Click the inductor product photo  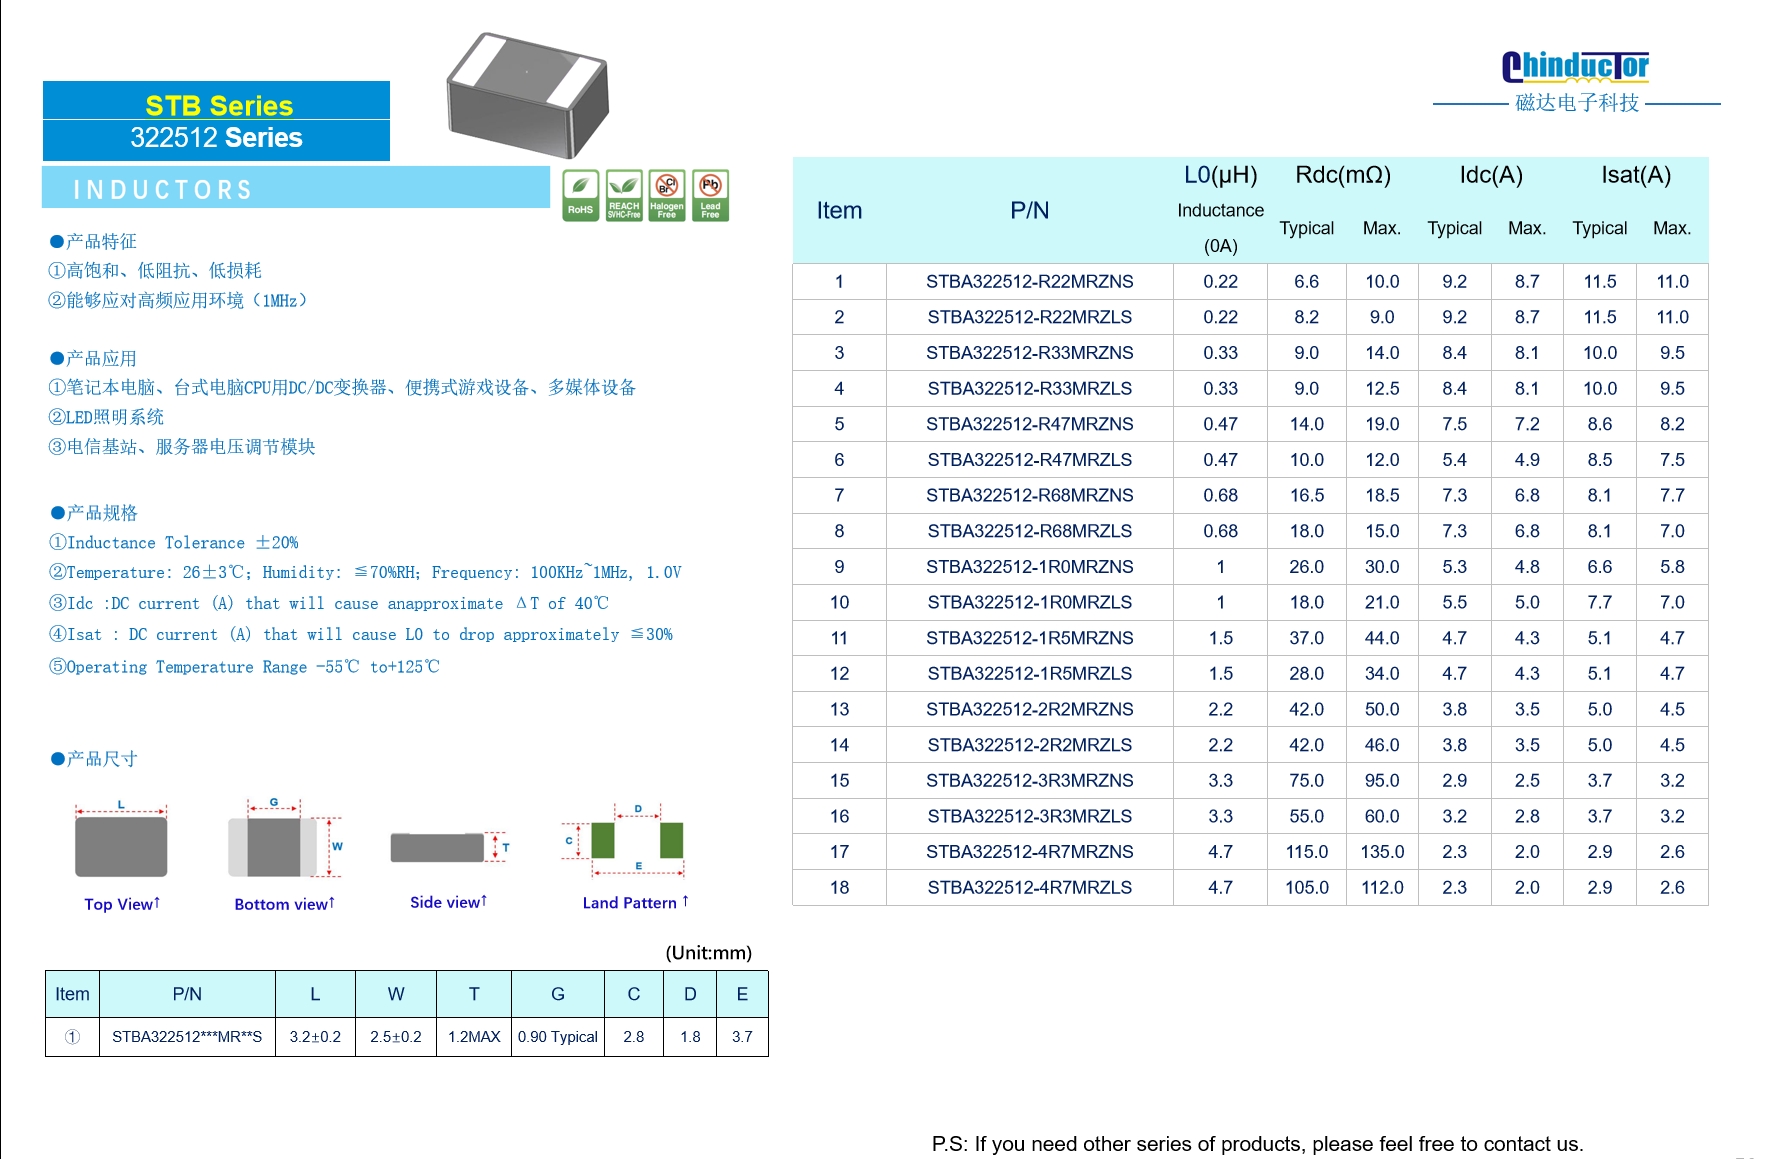(528, 95)
